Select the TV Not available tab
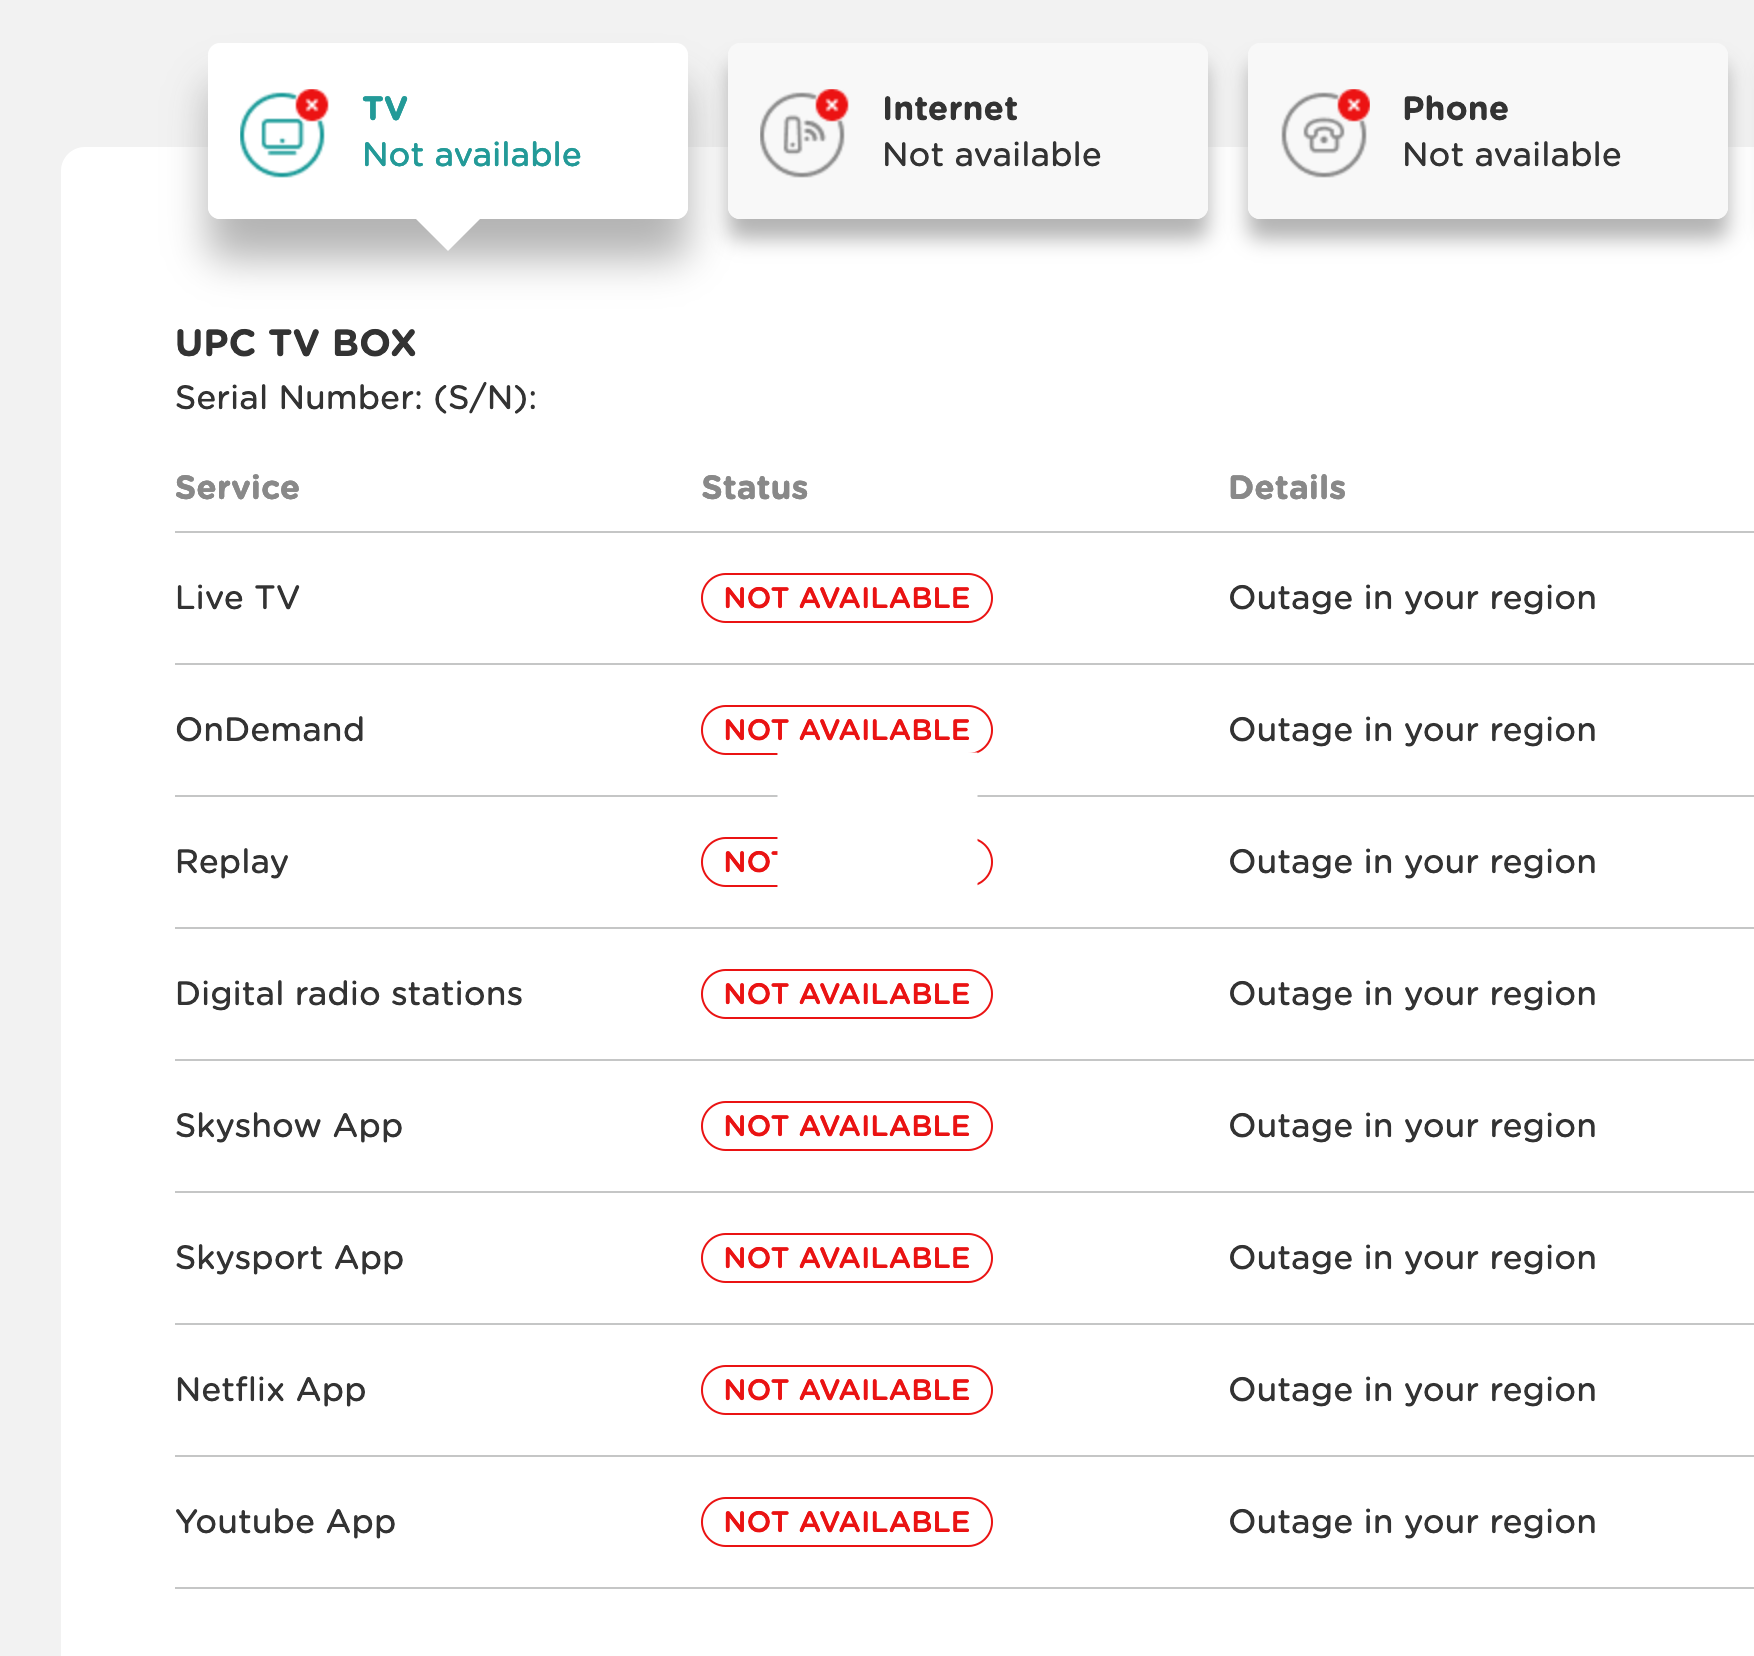The height and width of the screenshot is (1656, 1754). click(447, 131)
